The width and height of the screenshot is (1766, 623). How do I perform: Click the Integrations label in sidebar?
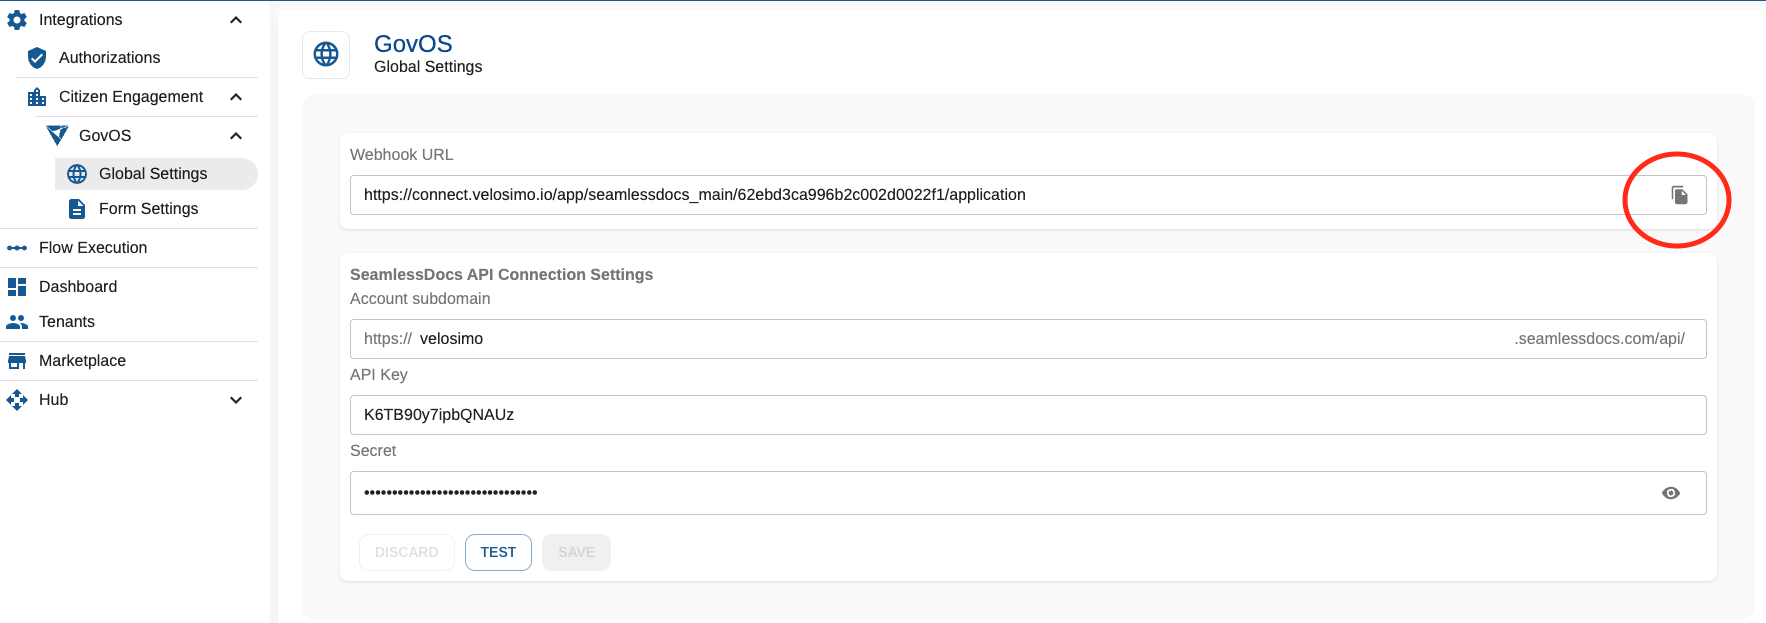(x=80, y=20)
